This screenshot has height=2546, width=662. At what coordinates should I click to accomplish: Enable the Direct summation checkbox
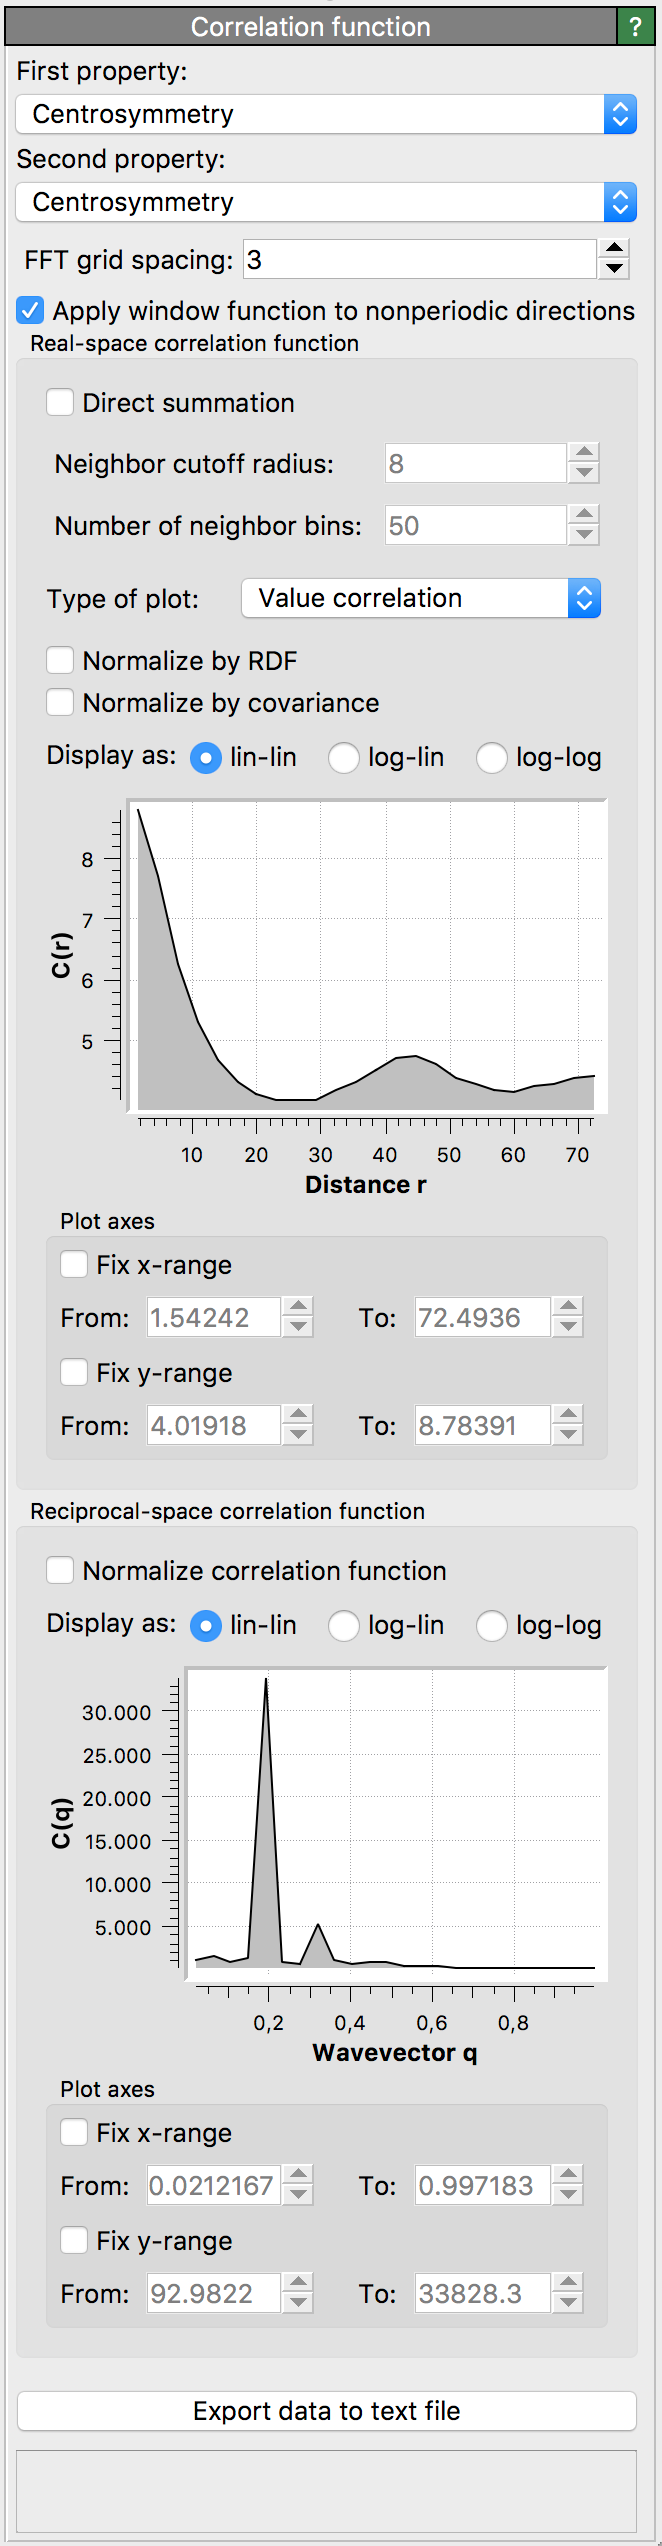click(61, 403)
